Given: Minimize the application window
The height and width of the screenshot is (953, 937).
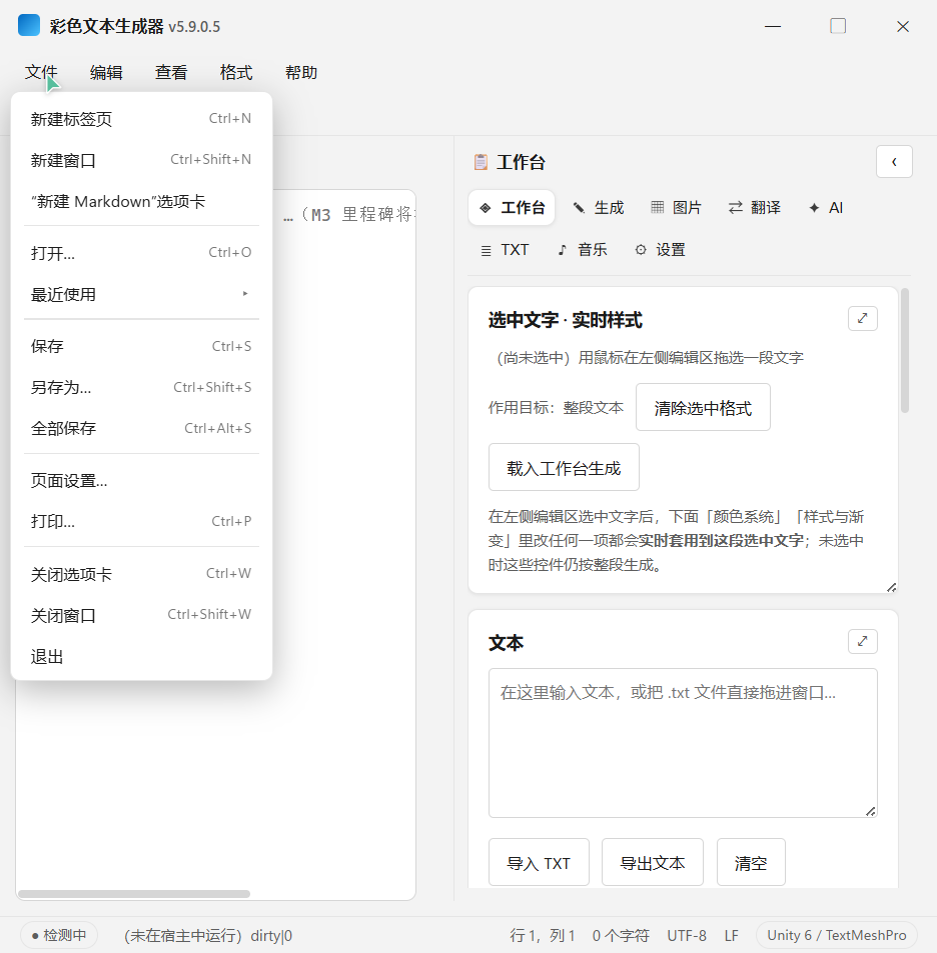Looking at the screenshot, I should click(x=773, y=26).
